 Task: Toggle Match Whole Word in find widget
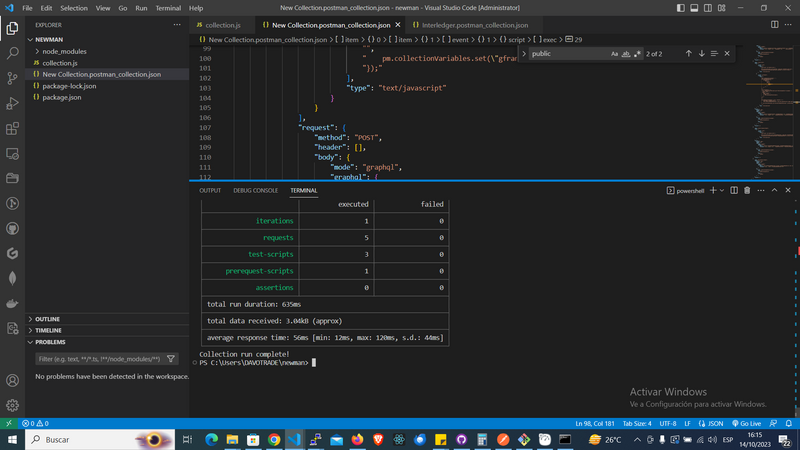click(x=626, y=54)
